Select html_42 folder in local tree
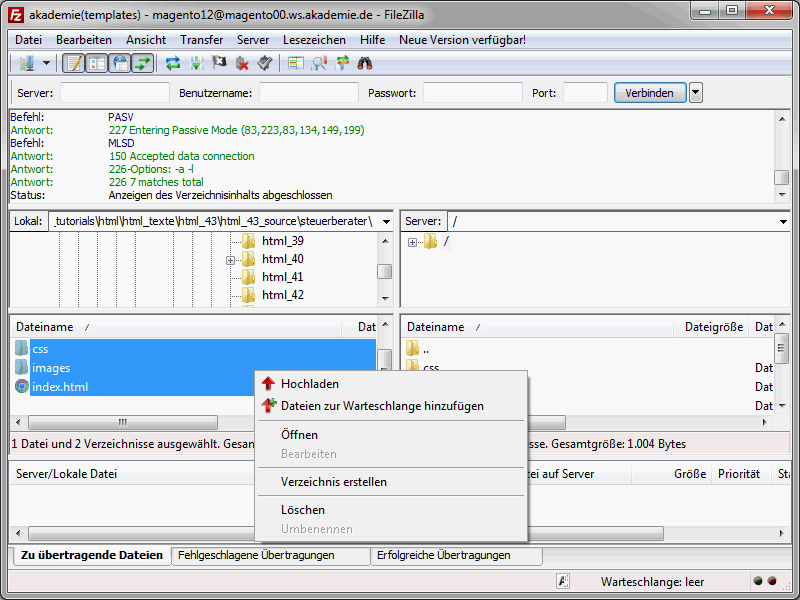 tap(283, 295)
